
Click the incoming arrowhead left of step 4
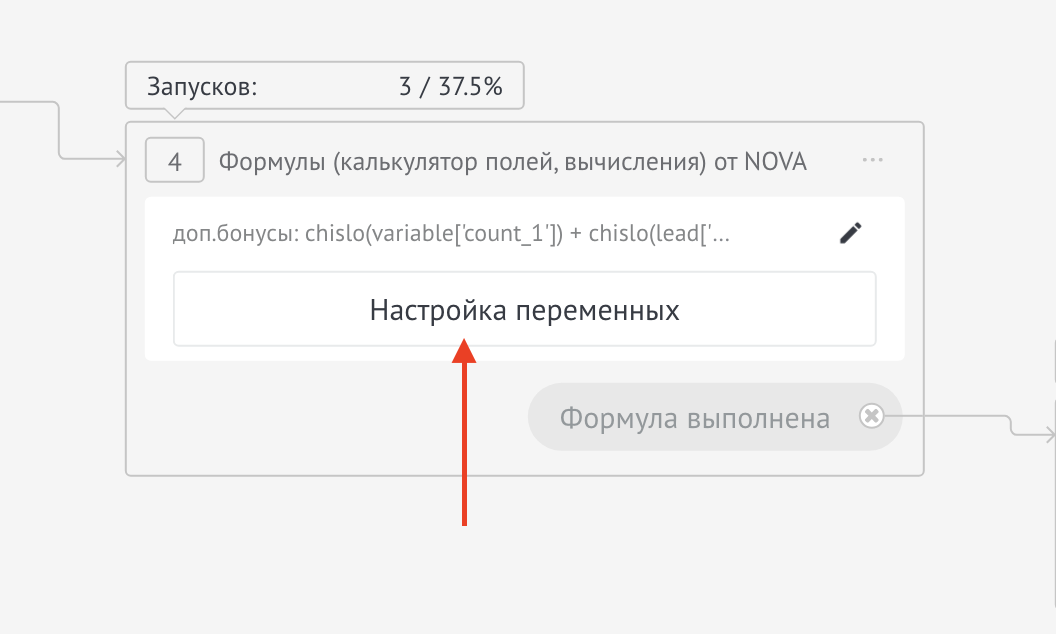[121, 159]
